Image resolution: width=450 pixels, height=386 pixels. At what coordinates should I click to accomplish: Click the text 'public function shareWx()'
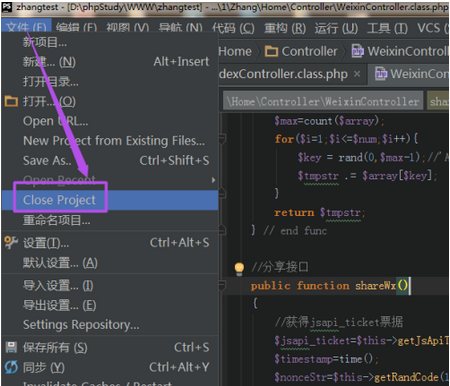coord(329,286)
